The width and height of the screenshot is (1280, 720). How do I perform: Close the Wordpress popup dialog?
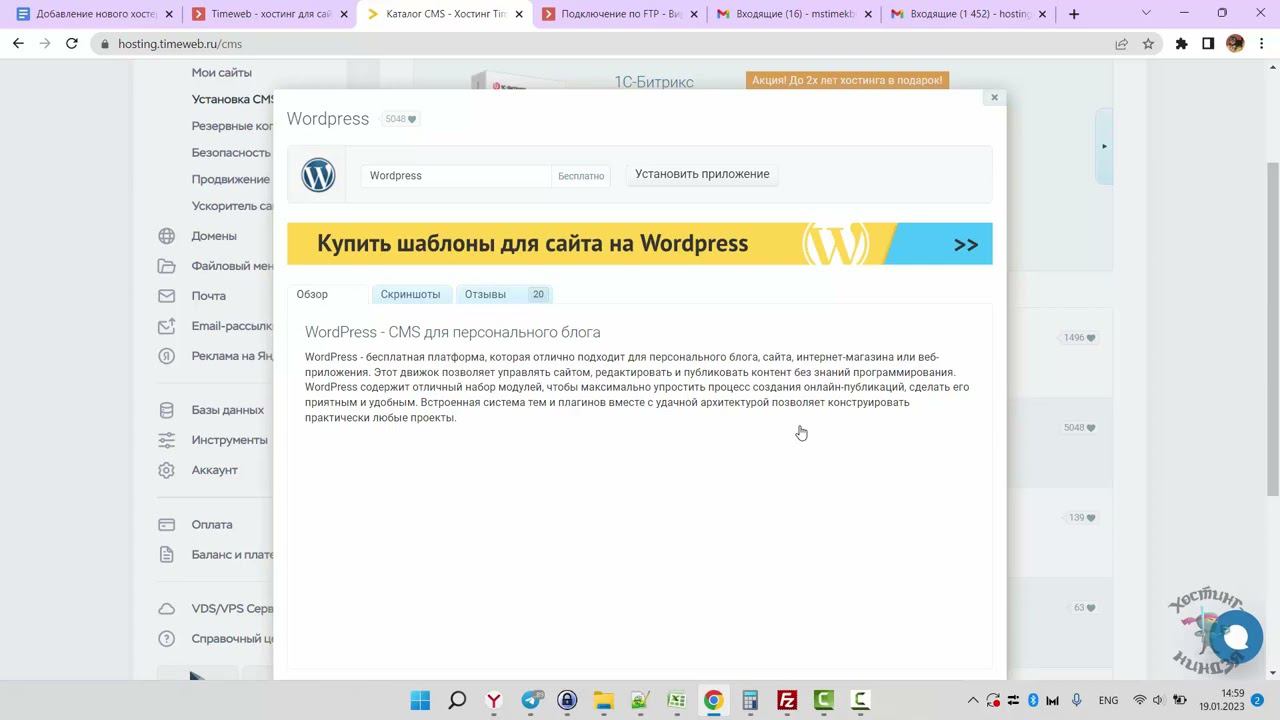[994, 97]
